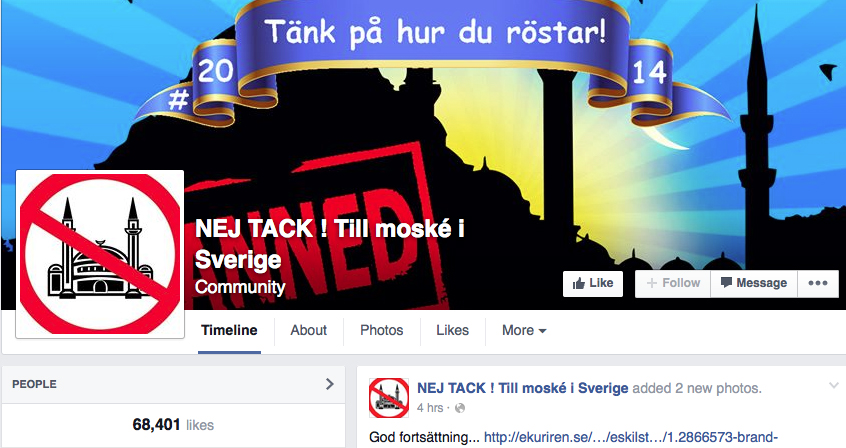This screenshot has width=846, height=448.
Task: Click the page name in the post header
Action: [522, 388]
